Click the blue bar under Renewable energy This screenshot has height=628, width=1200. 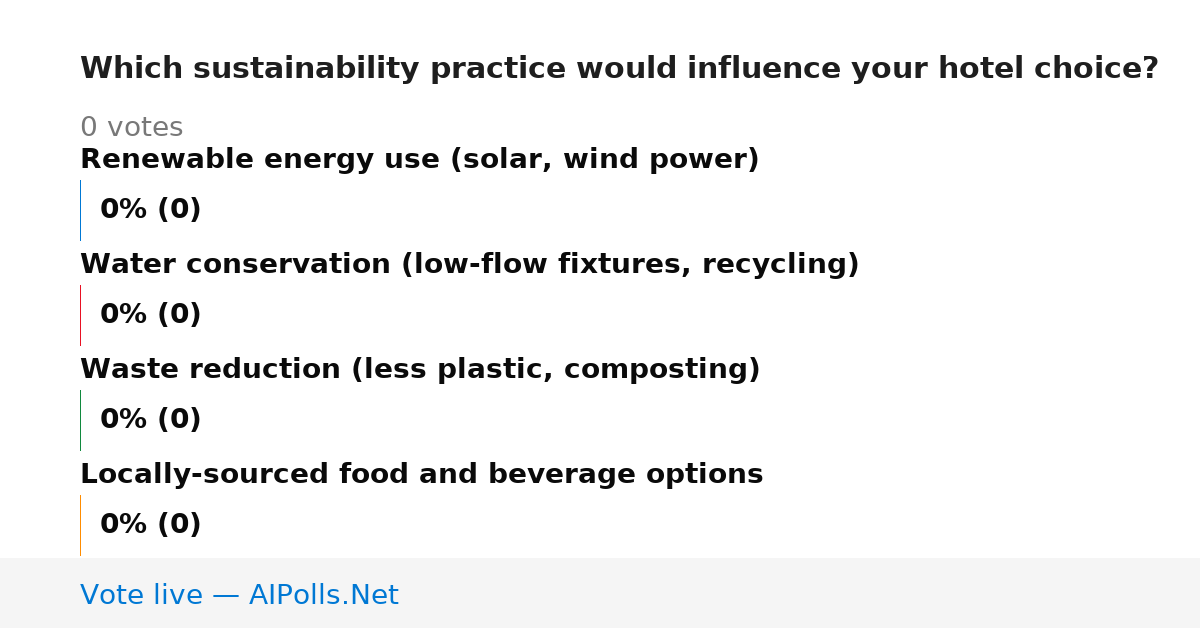(80, 210)
